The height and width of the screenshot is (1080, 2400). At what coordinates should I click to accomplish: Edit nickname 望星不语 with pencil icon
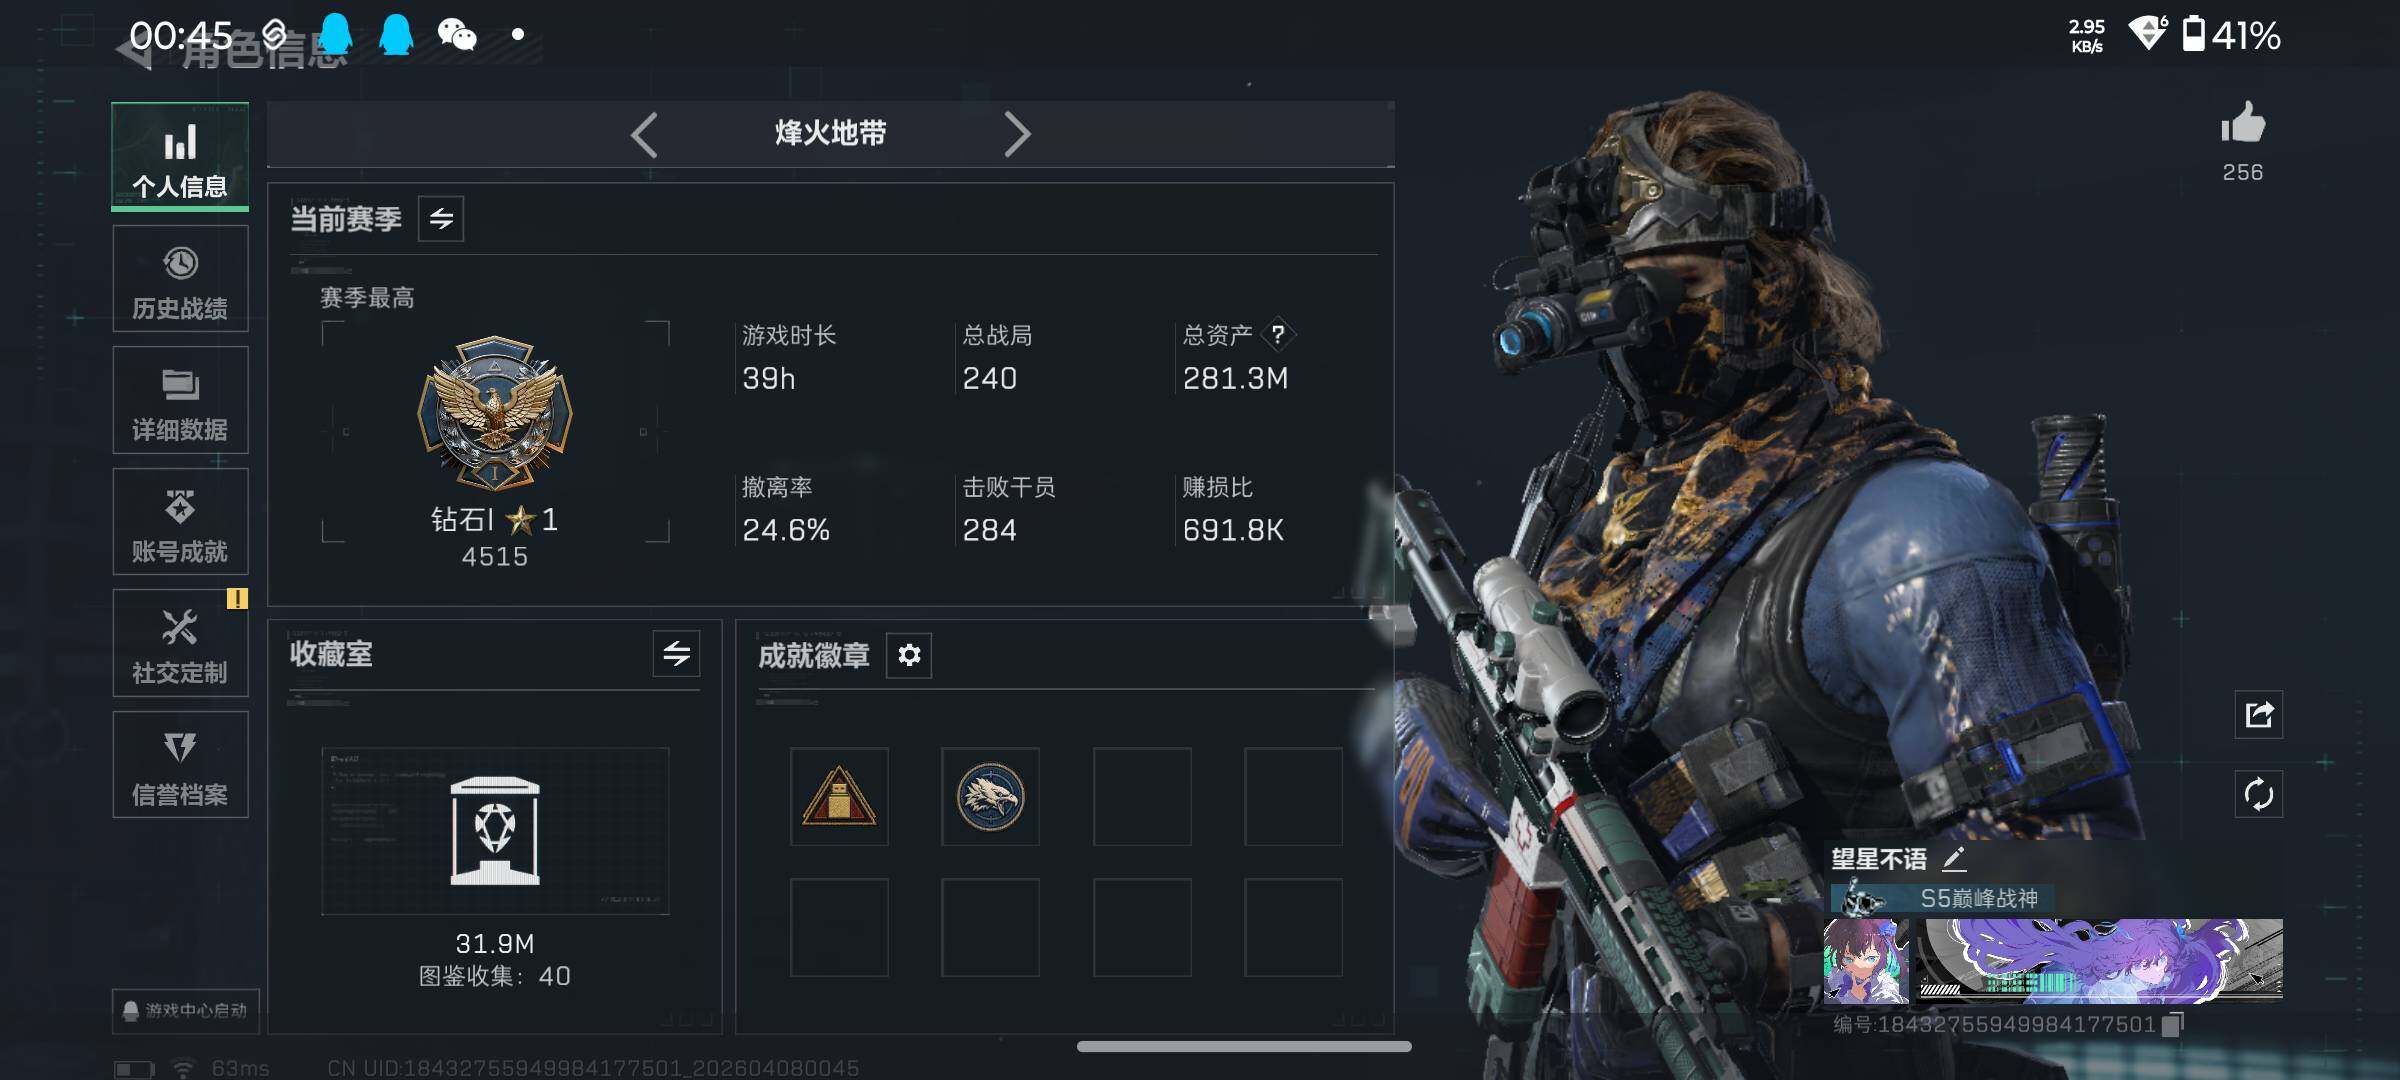pyautogui.click(x=1954, y=858)
